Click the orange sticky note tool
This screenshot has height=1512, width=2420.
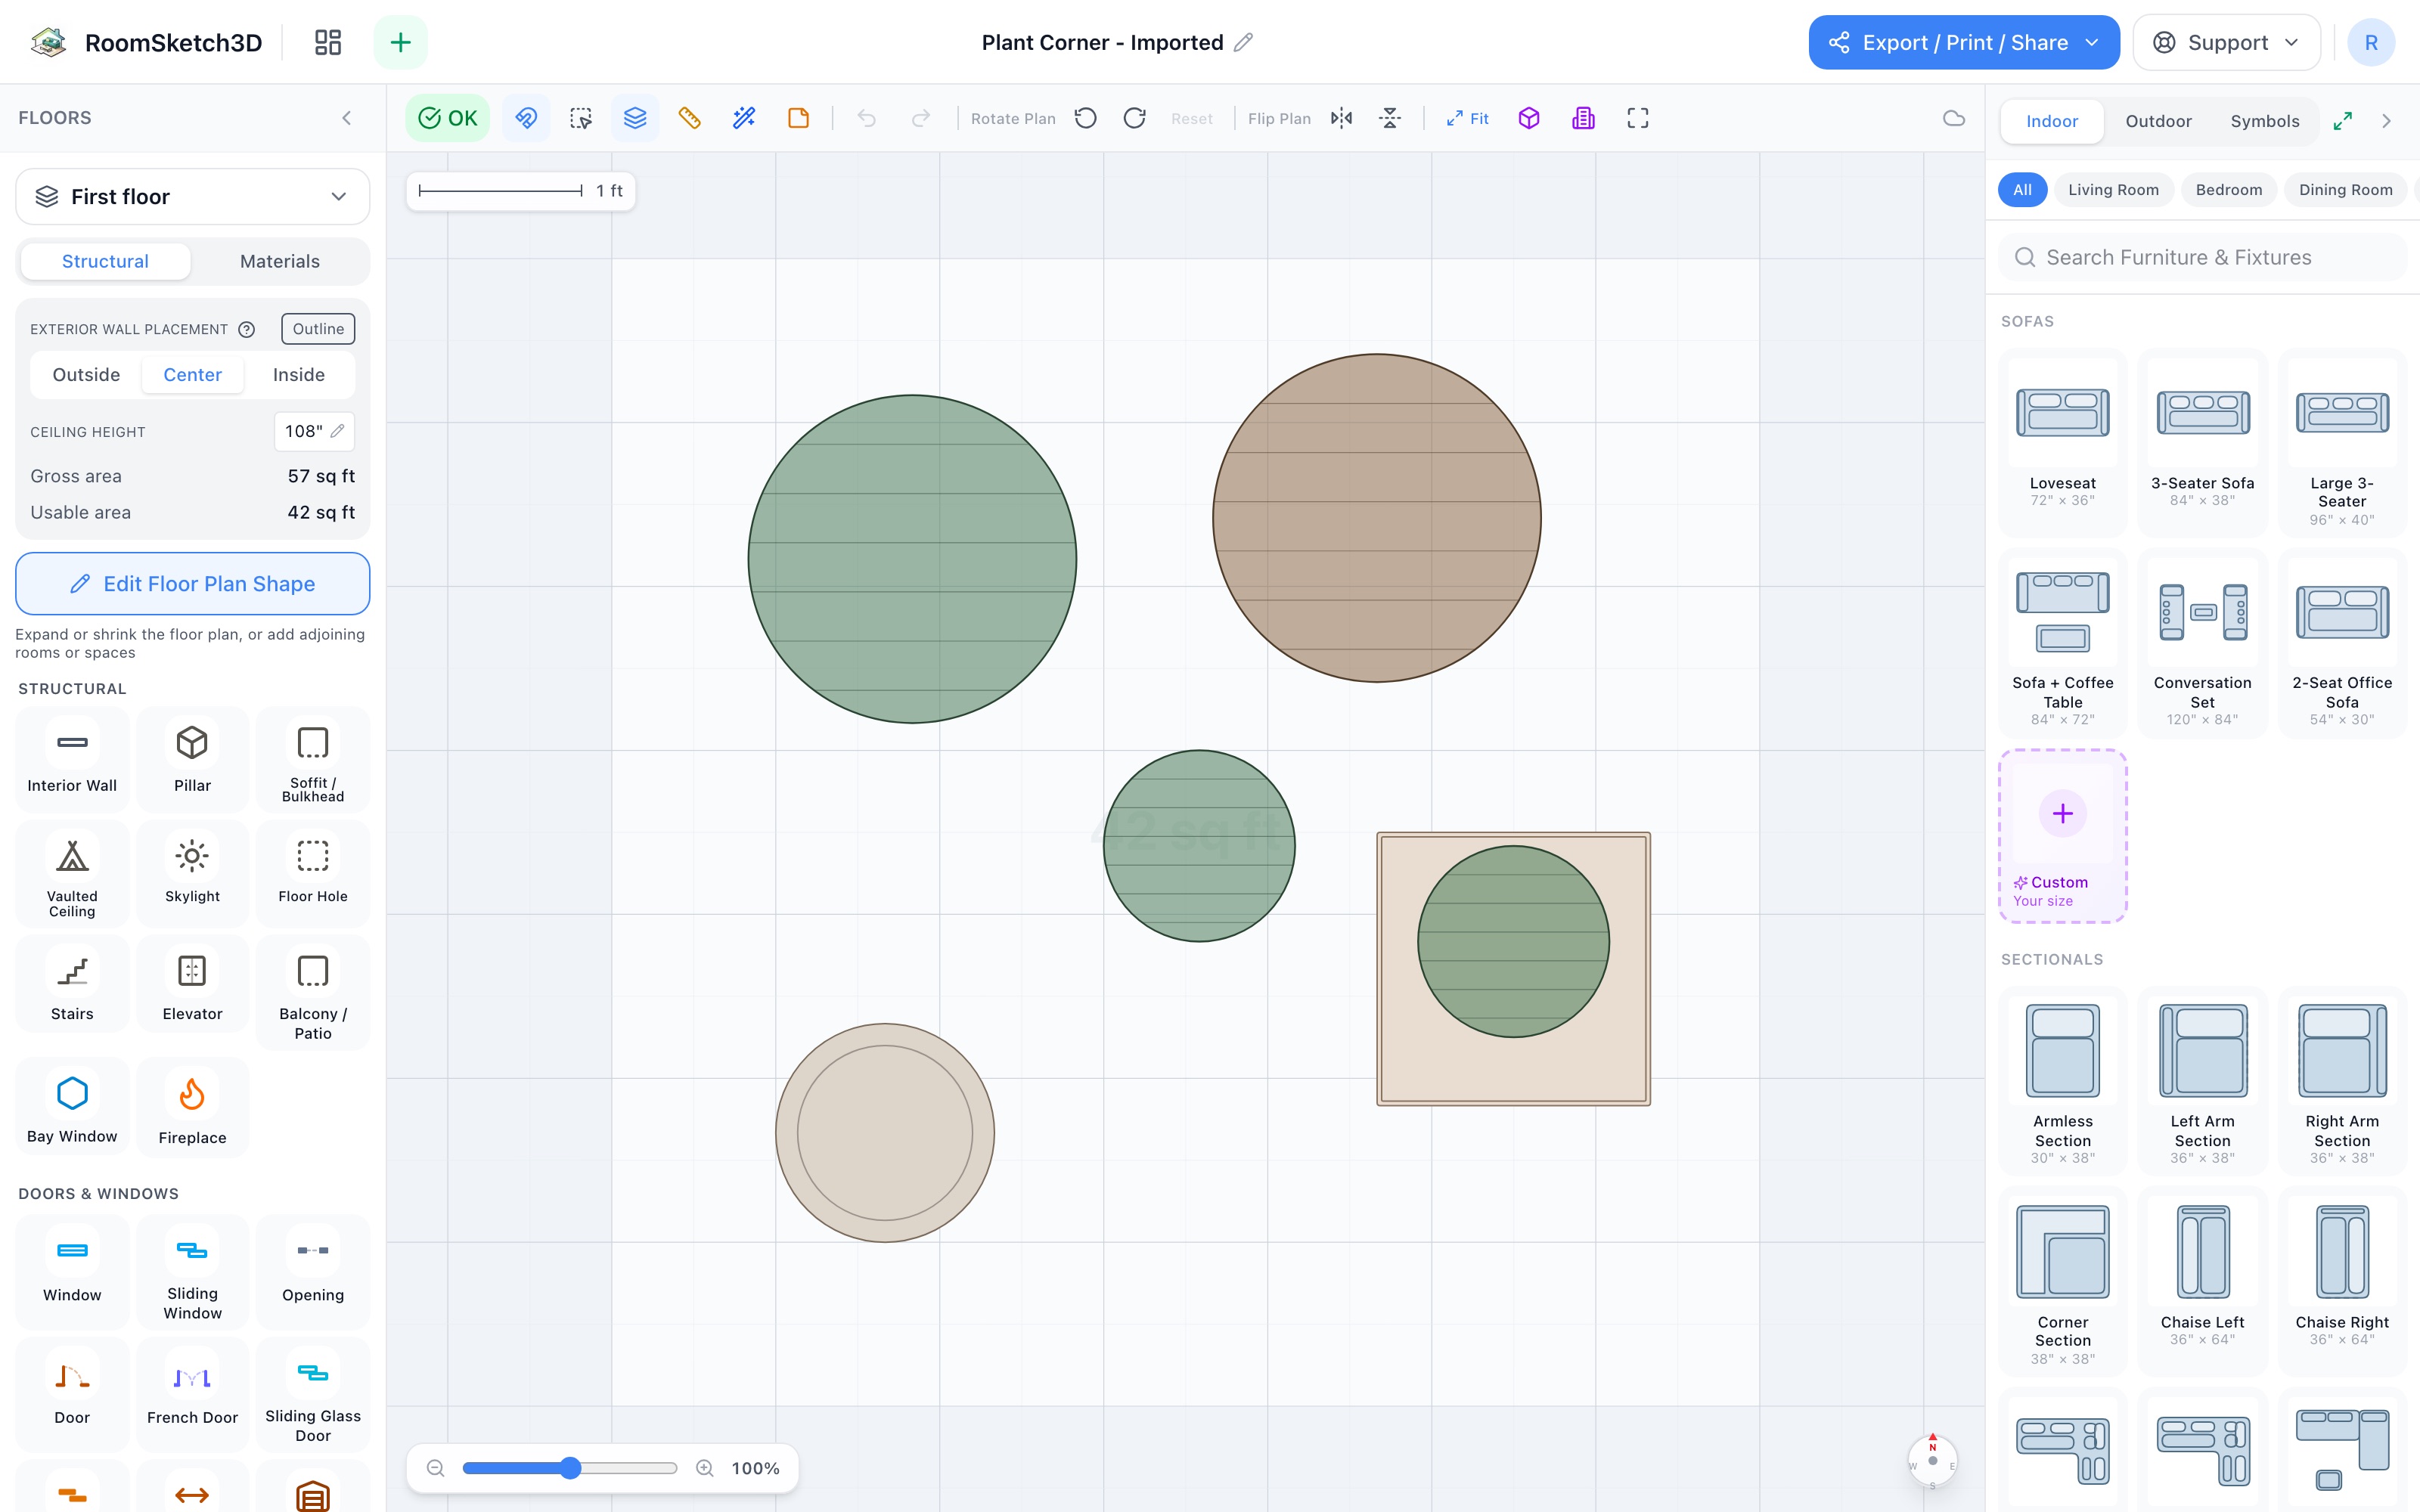click(x=798, y=118)
